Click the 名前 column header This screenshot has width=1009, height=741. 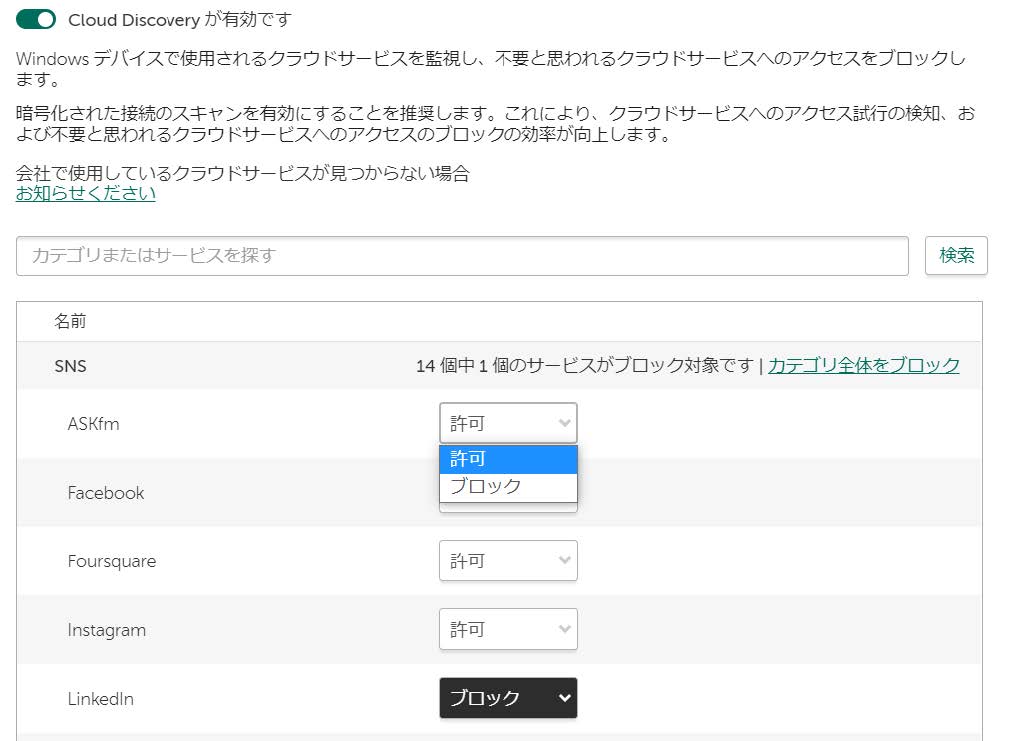pyautogui.click(x=70, y=321)
